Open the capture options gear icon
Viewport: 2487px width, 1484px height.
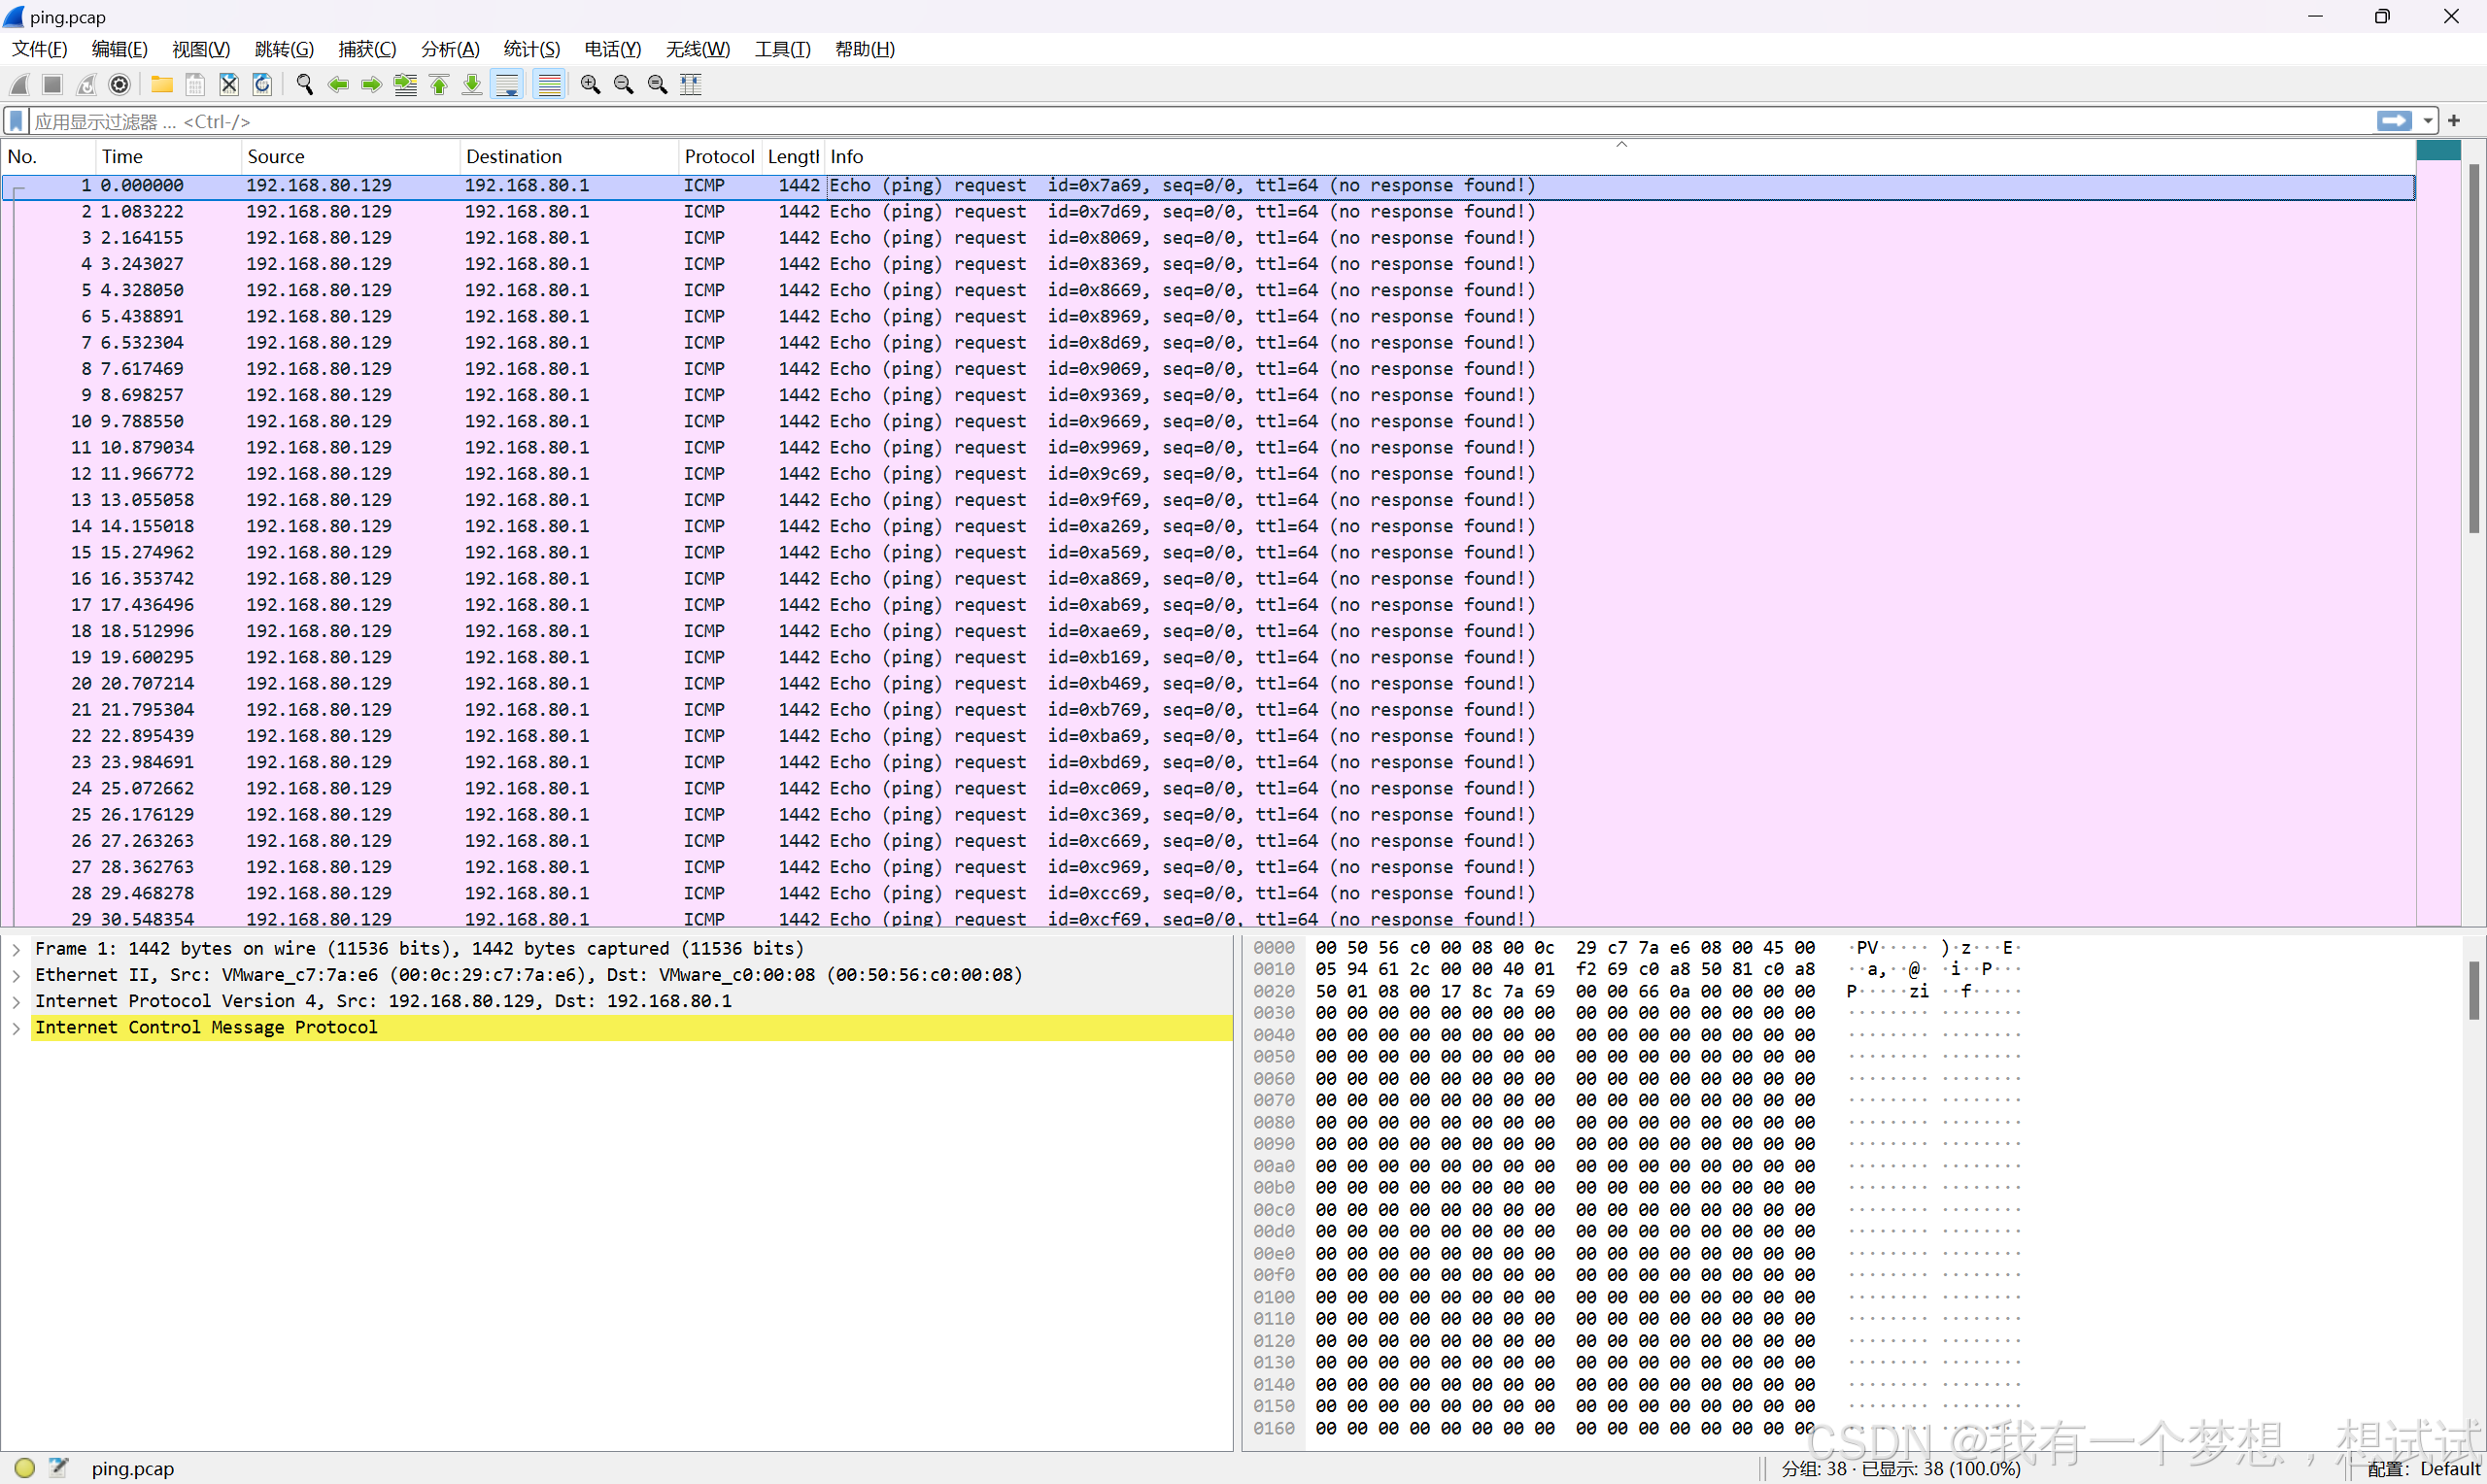[120, 85]
